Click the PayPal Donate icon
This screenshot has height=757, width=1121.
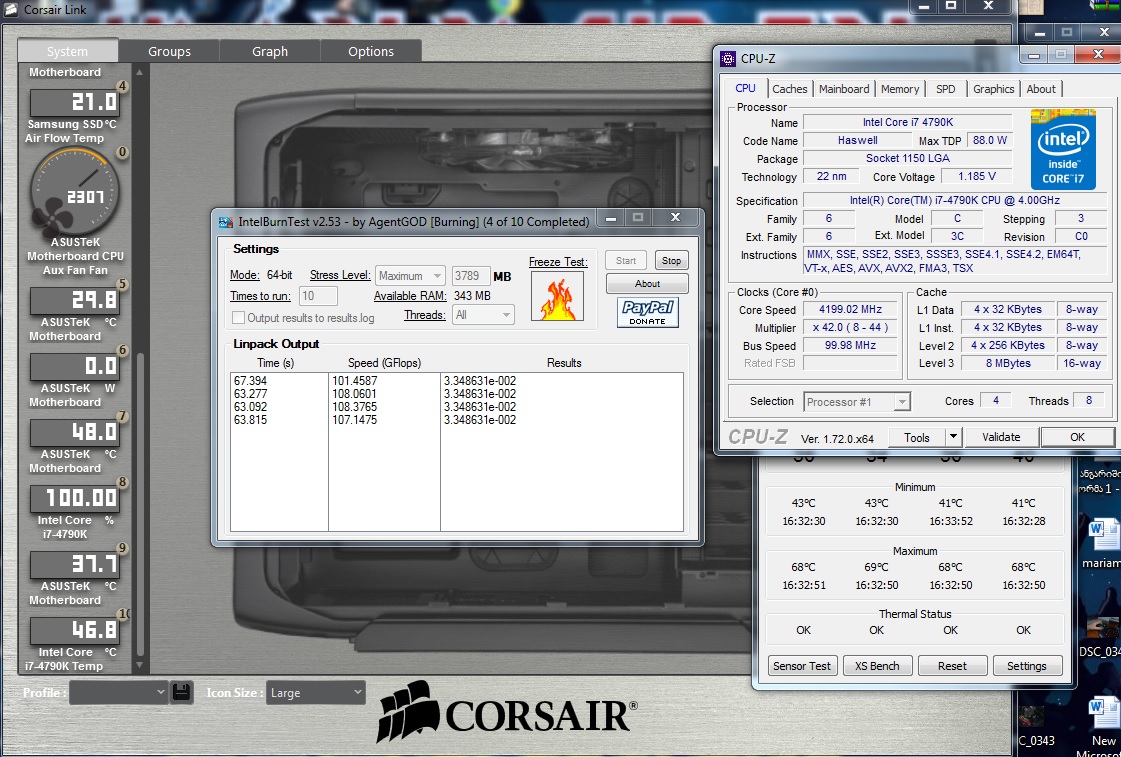[x=647, y=313]
